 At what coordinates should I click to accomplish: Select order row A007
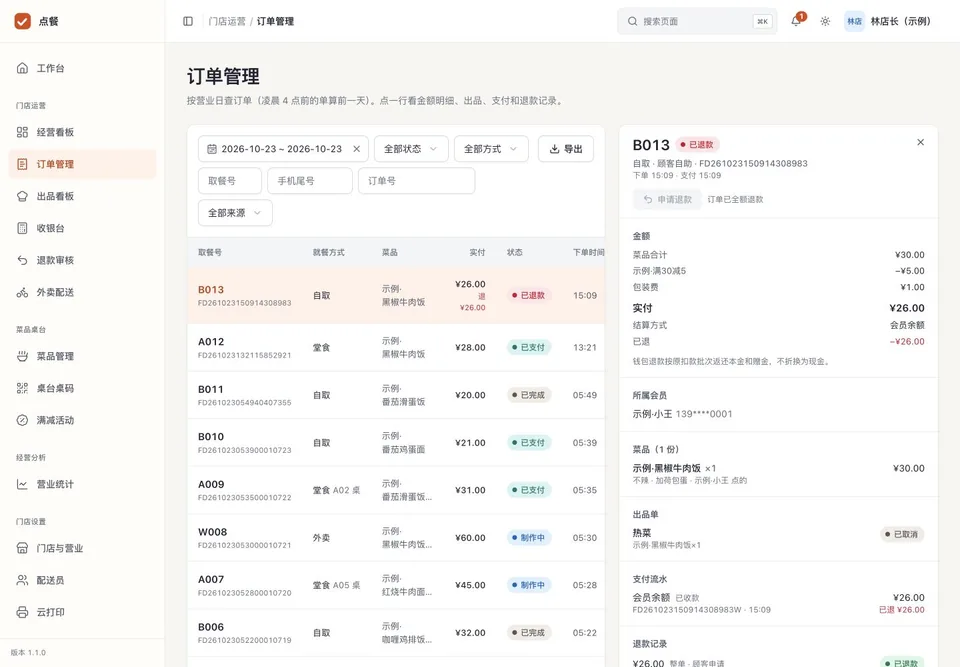396,585
